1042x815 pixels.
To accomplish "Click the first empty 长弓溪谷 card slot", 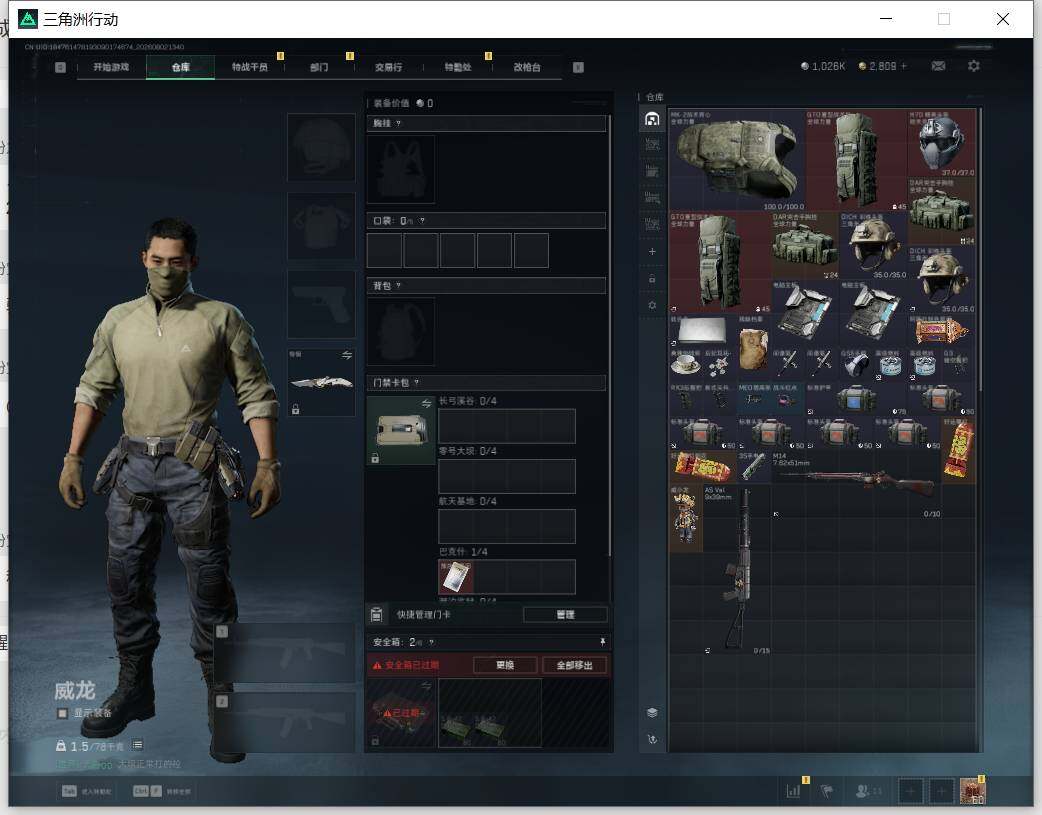I will pos(456,426).
